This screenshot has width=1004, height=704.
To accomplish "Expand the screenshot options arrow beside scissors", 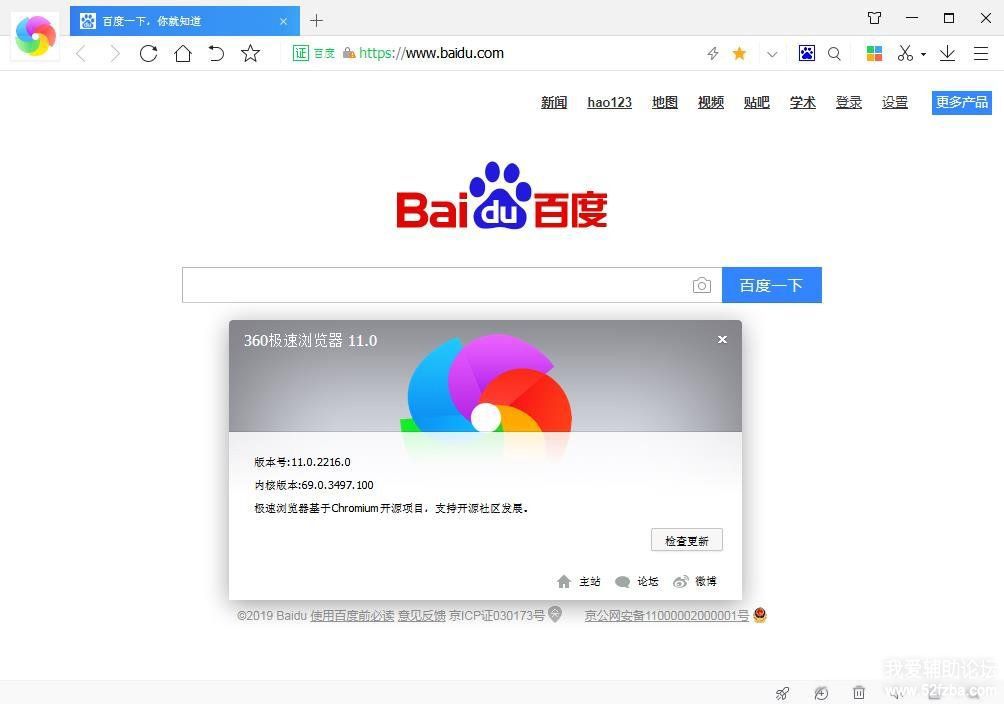I will 923,54.
